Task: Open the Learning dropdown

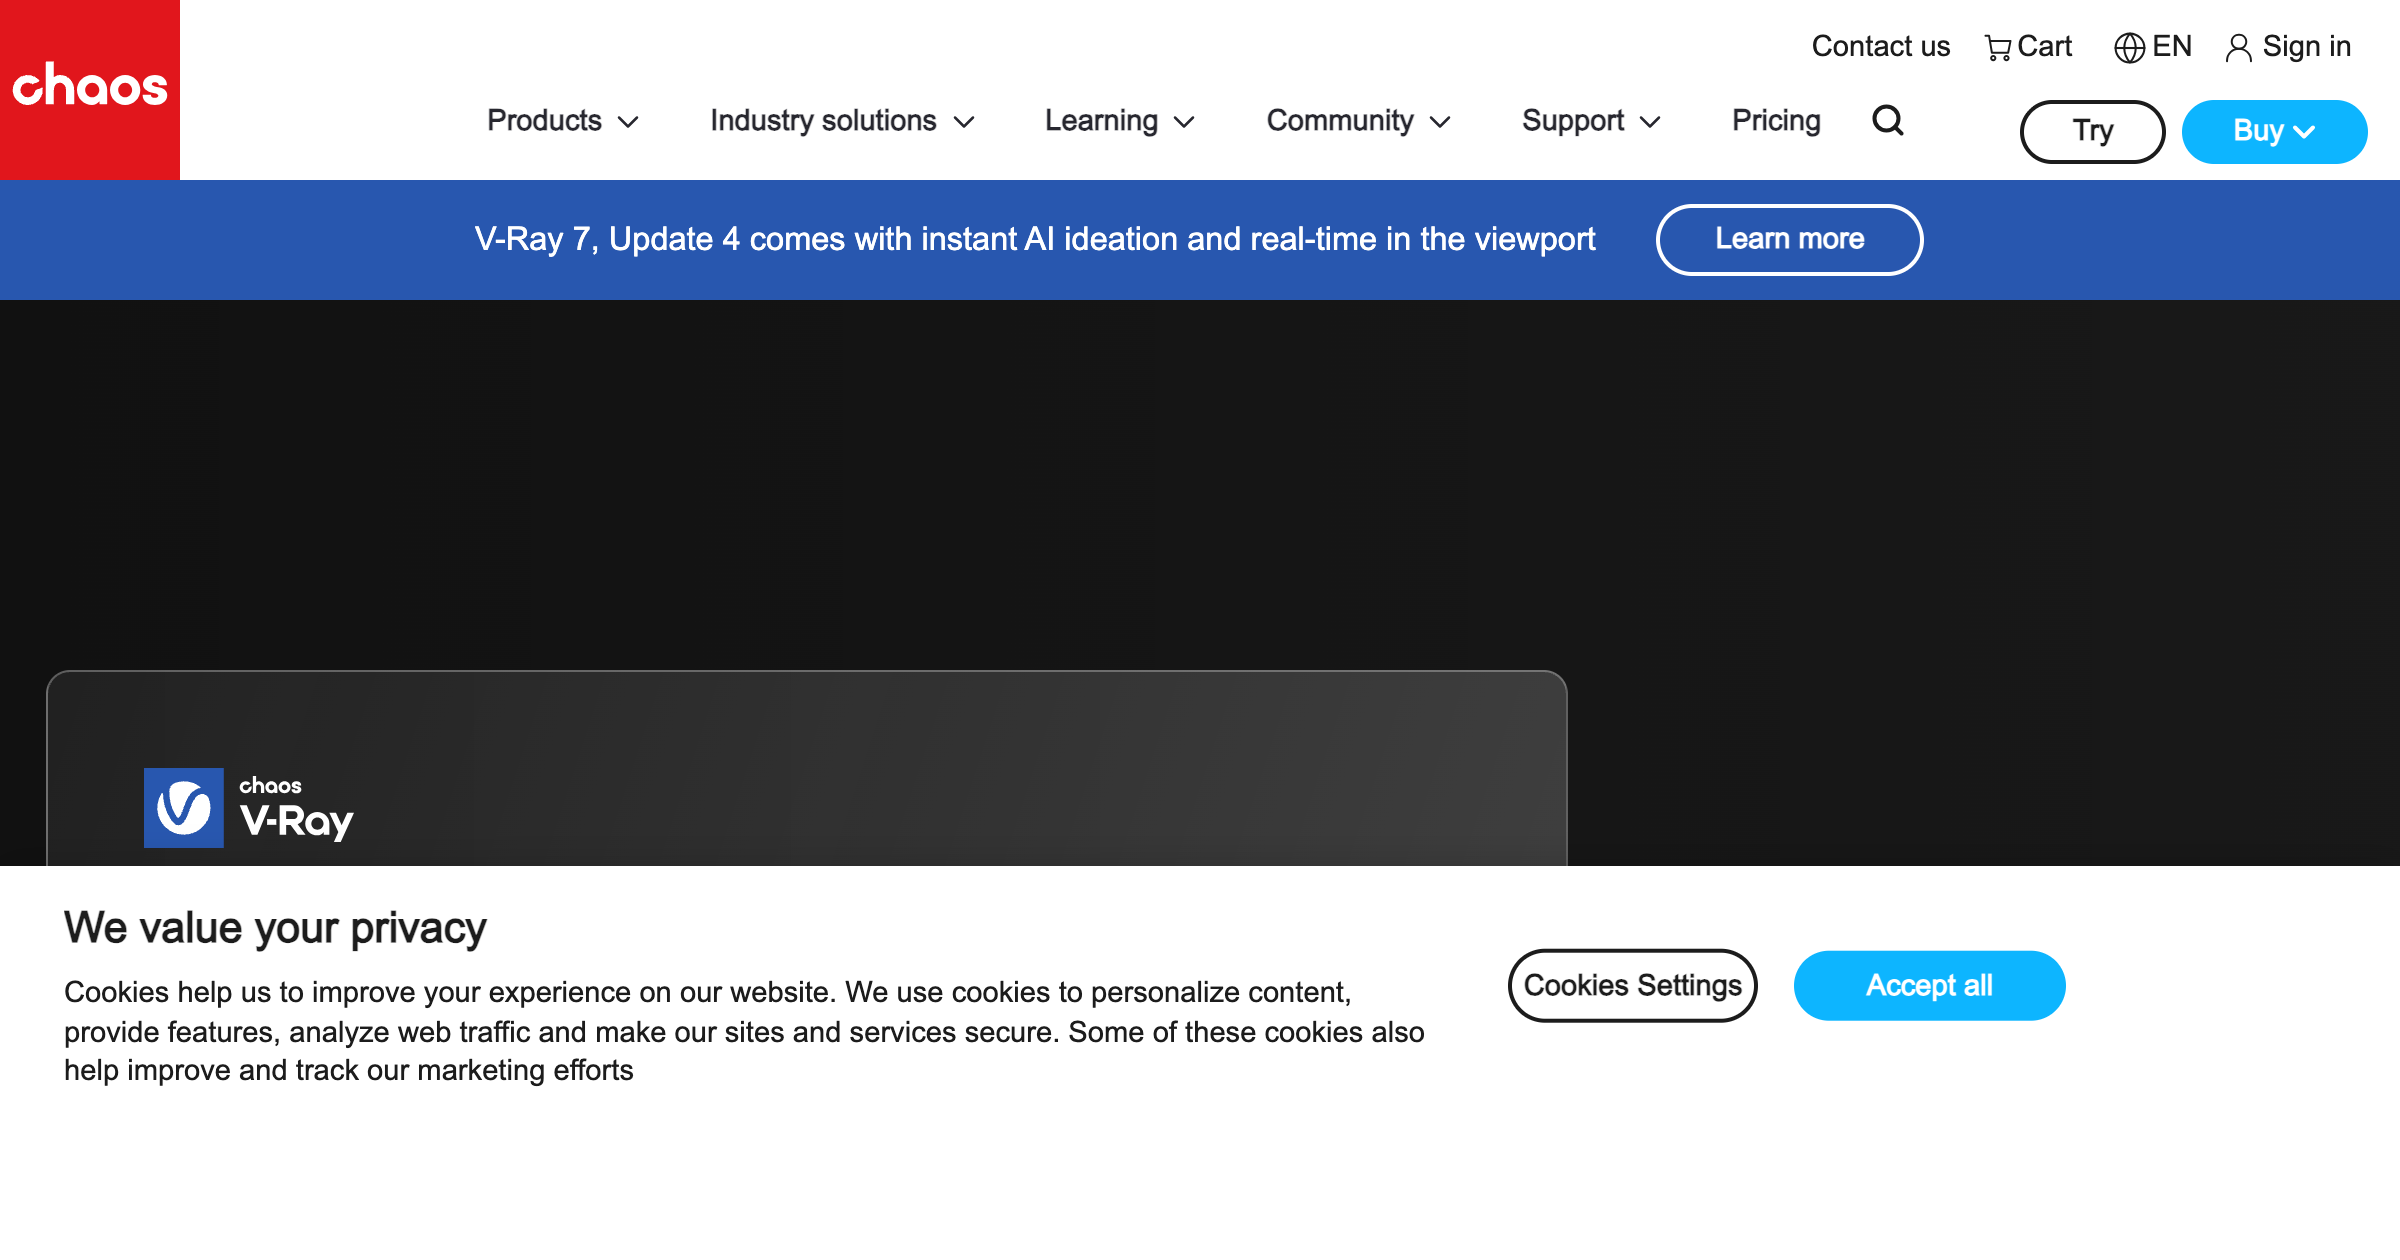Action: tap(1120, 121)
